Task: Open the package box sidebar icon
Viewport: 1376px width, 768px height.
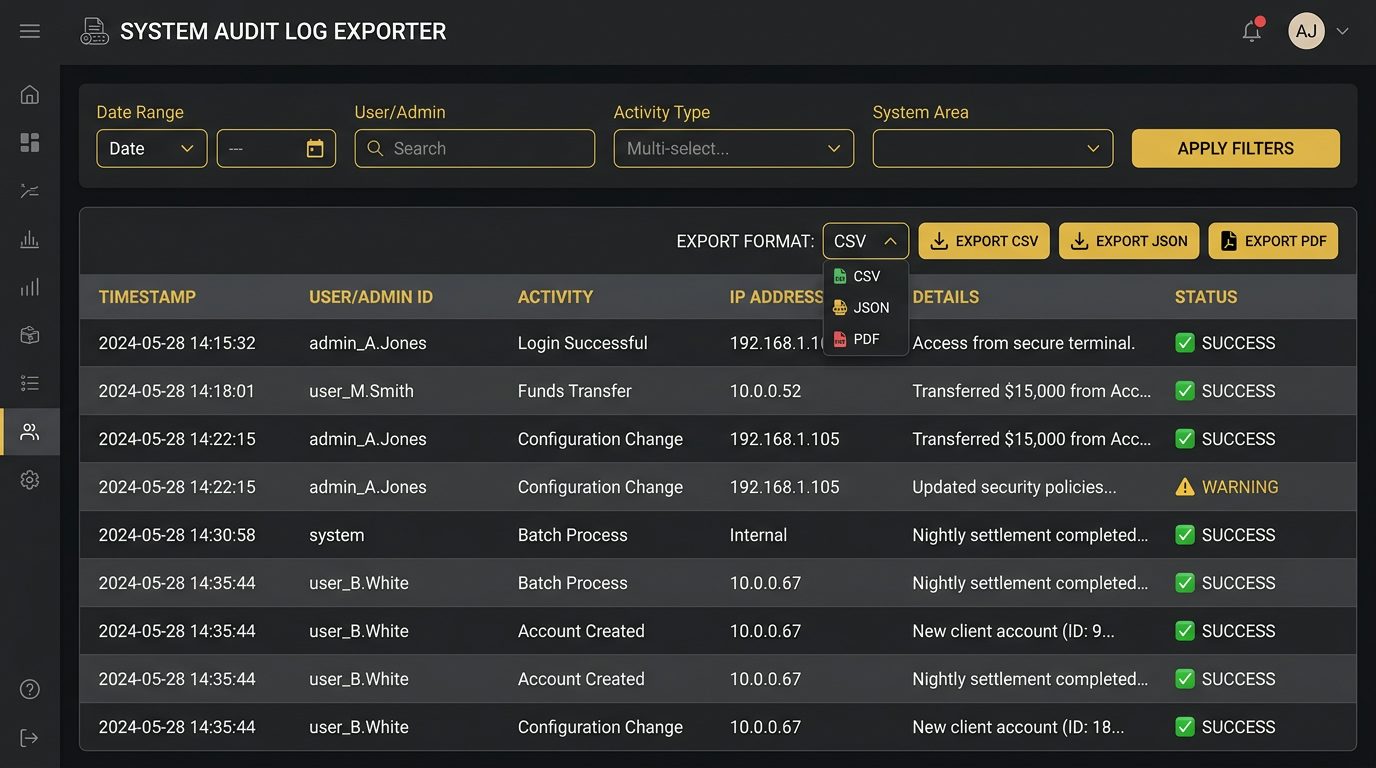Action: tap(30, 335)
